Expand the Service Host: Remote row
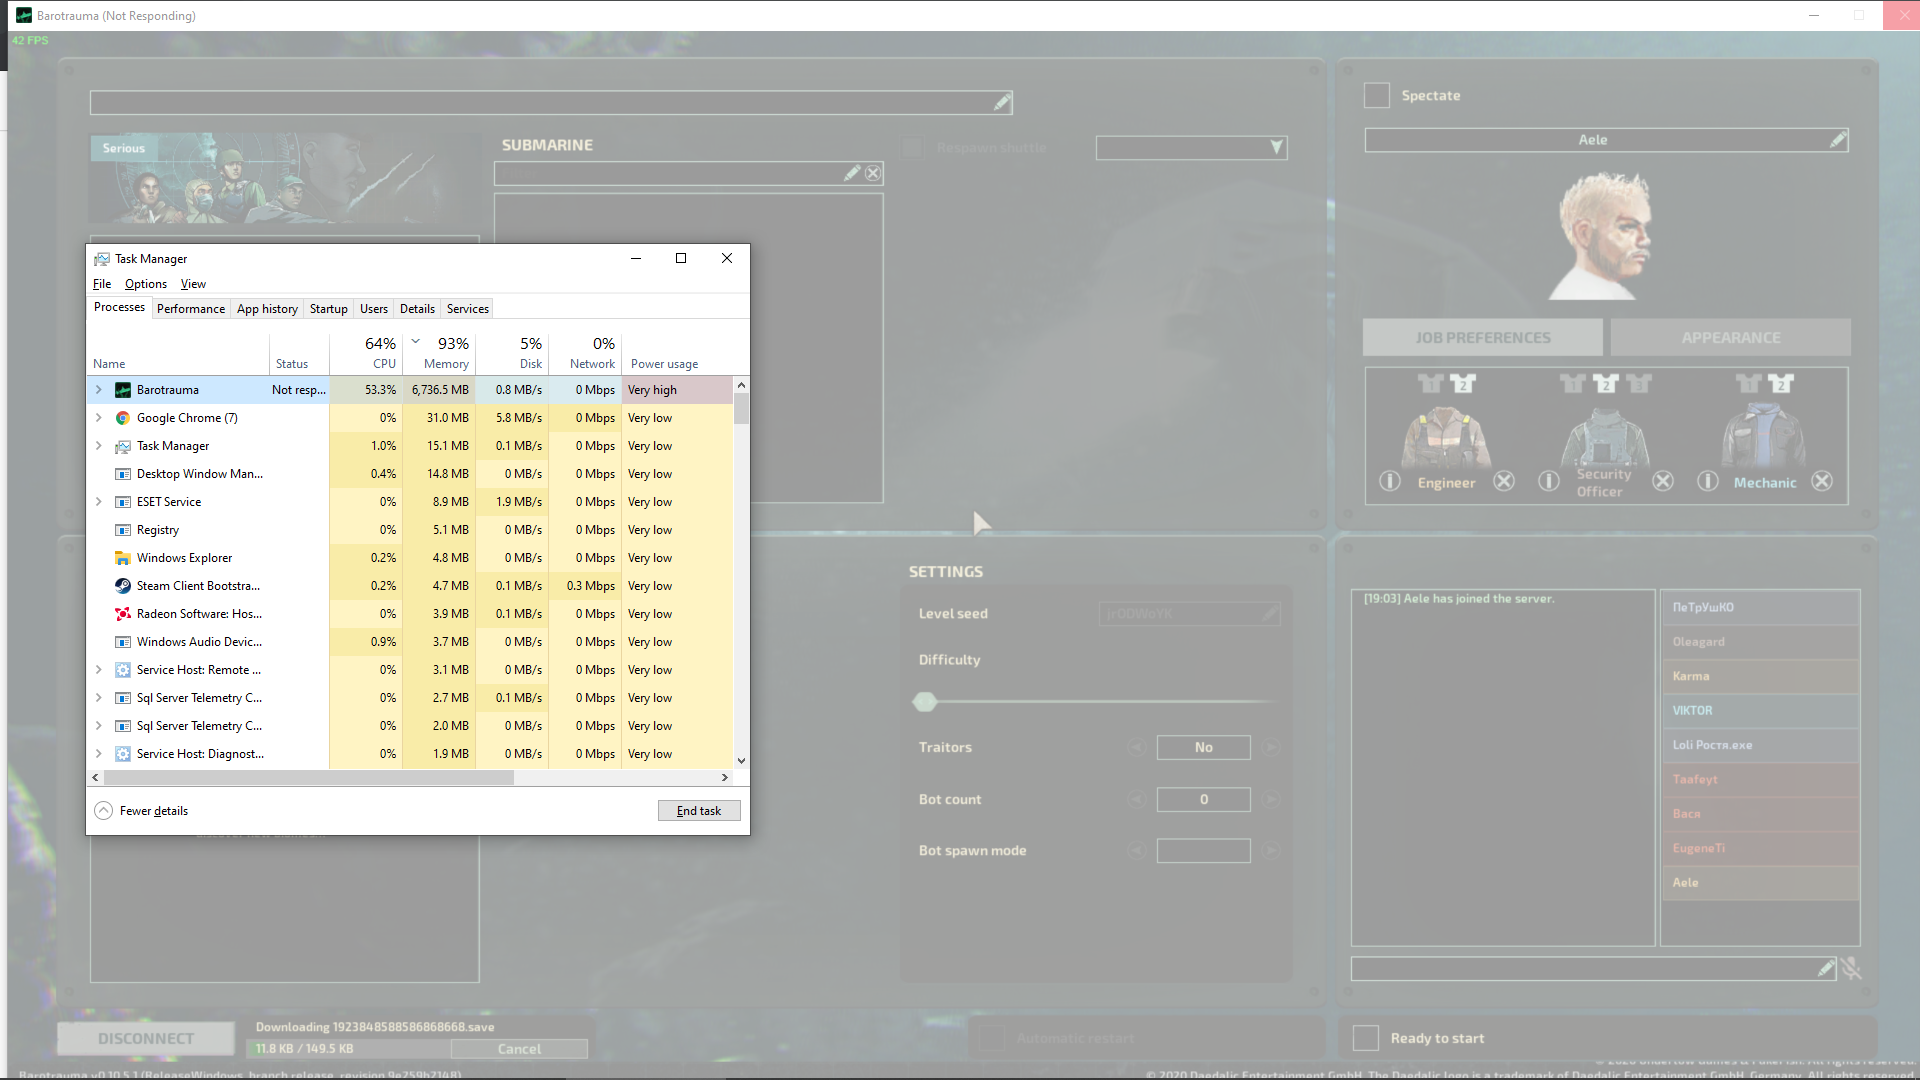1920x1080 pixels. click(x=98, y=670)
